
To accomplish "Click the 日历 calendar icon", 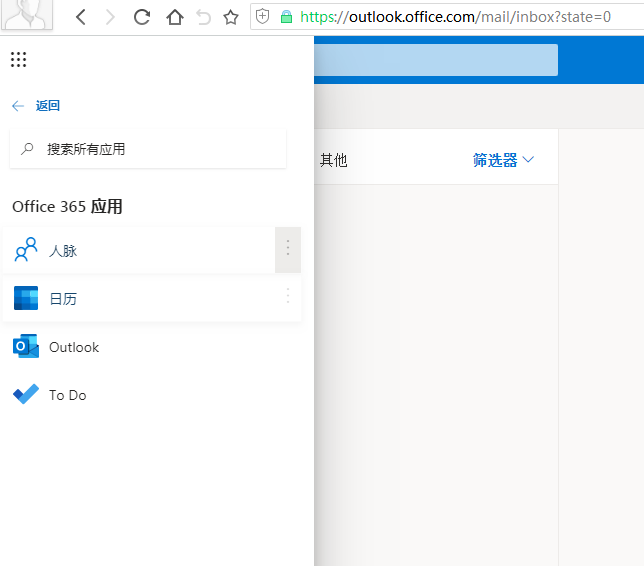I will [26, 298].
